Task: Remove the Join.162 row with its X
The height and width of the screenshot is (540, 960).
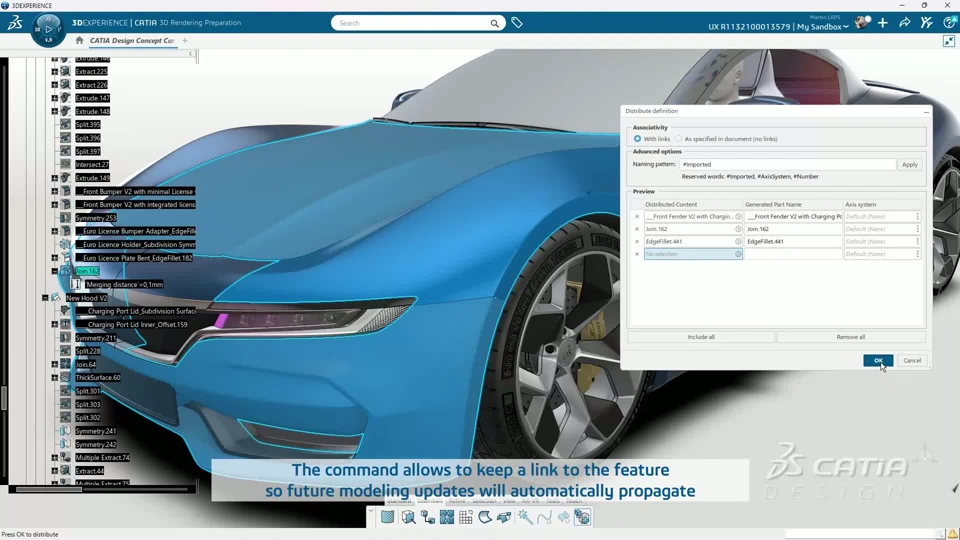Action: coord(637,229)
